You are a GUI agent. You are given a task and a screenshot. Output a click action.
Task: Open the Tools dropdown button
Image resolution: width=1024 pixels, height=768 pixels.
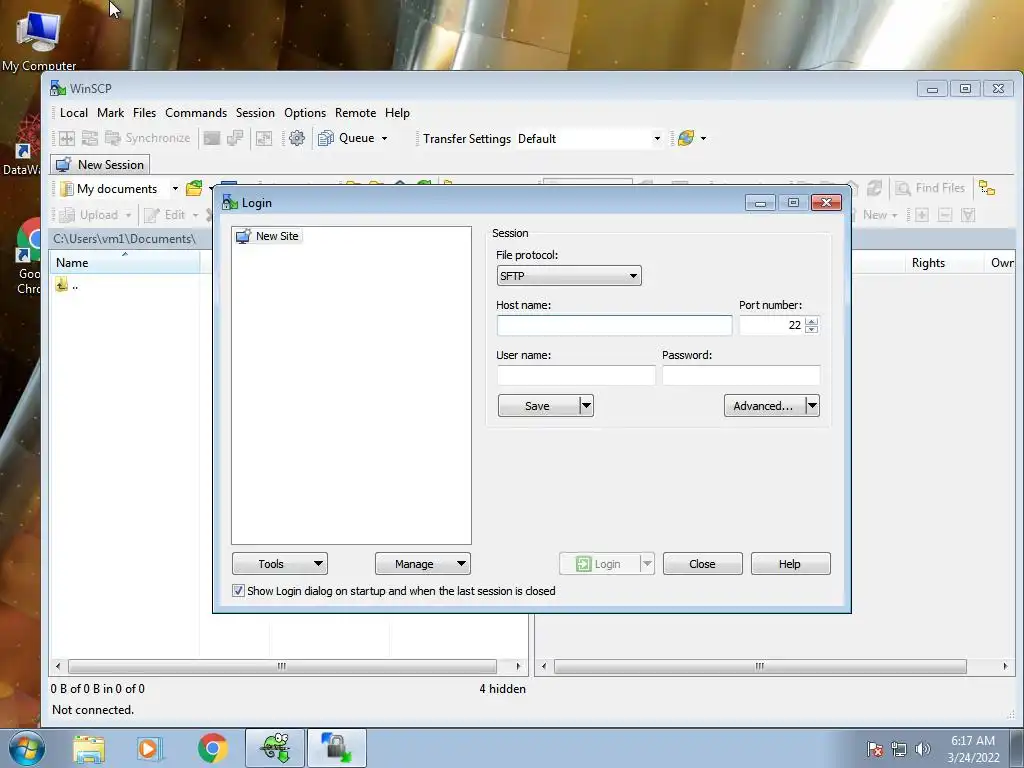(280, 564)
